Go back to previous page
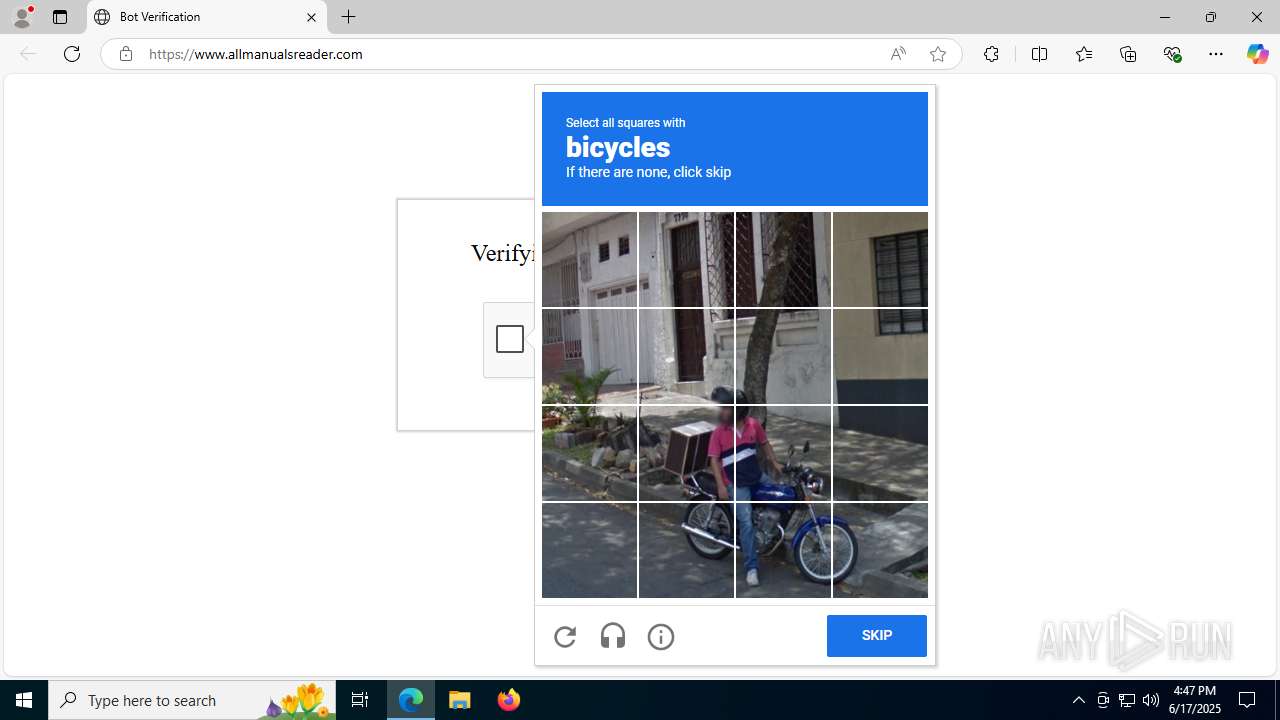Screen dimensions: 1280x720 point(28,54)
